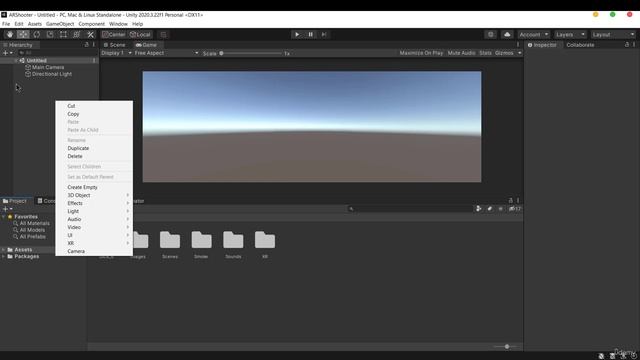
Task: Open Hierarchy create plus dropdown
Action: [7, 53]
